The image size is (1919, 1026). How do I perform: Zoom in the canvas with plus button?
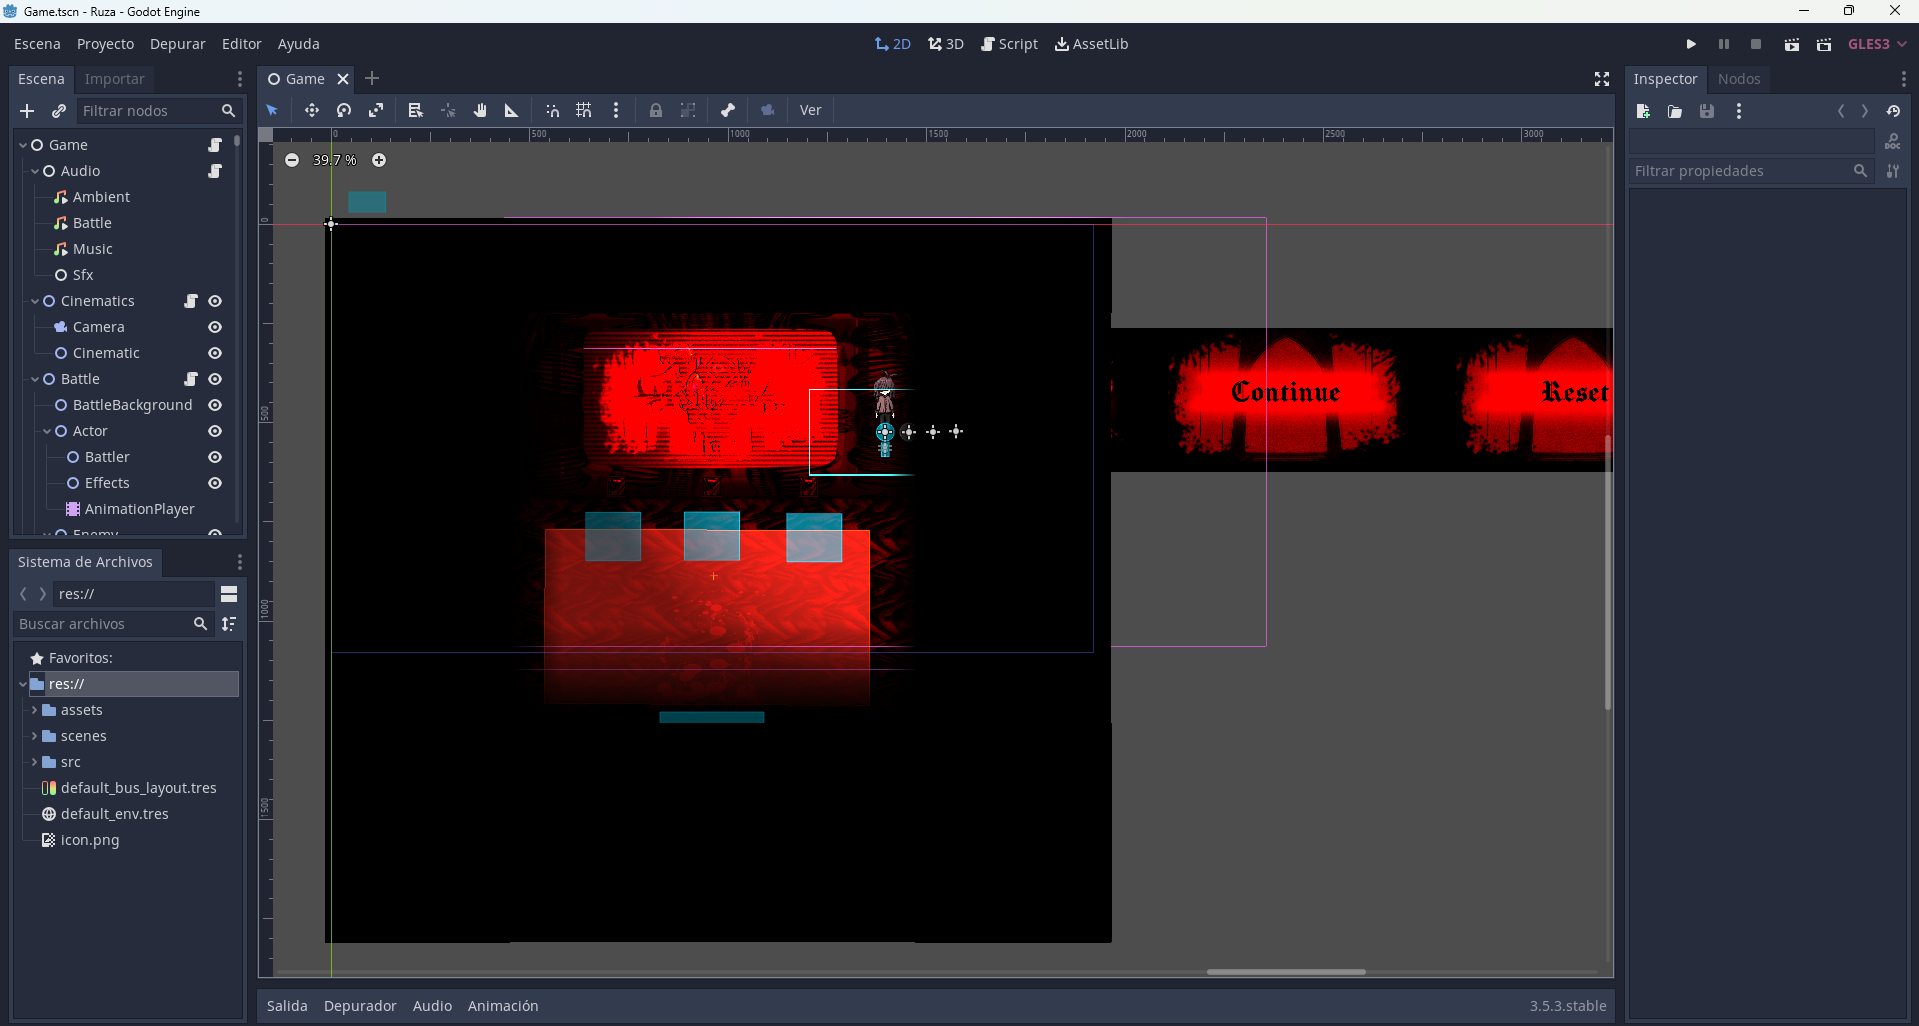coord(379,160)
